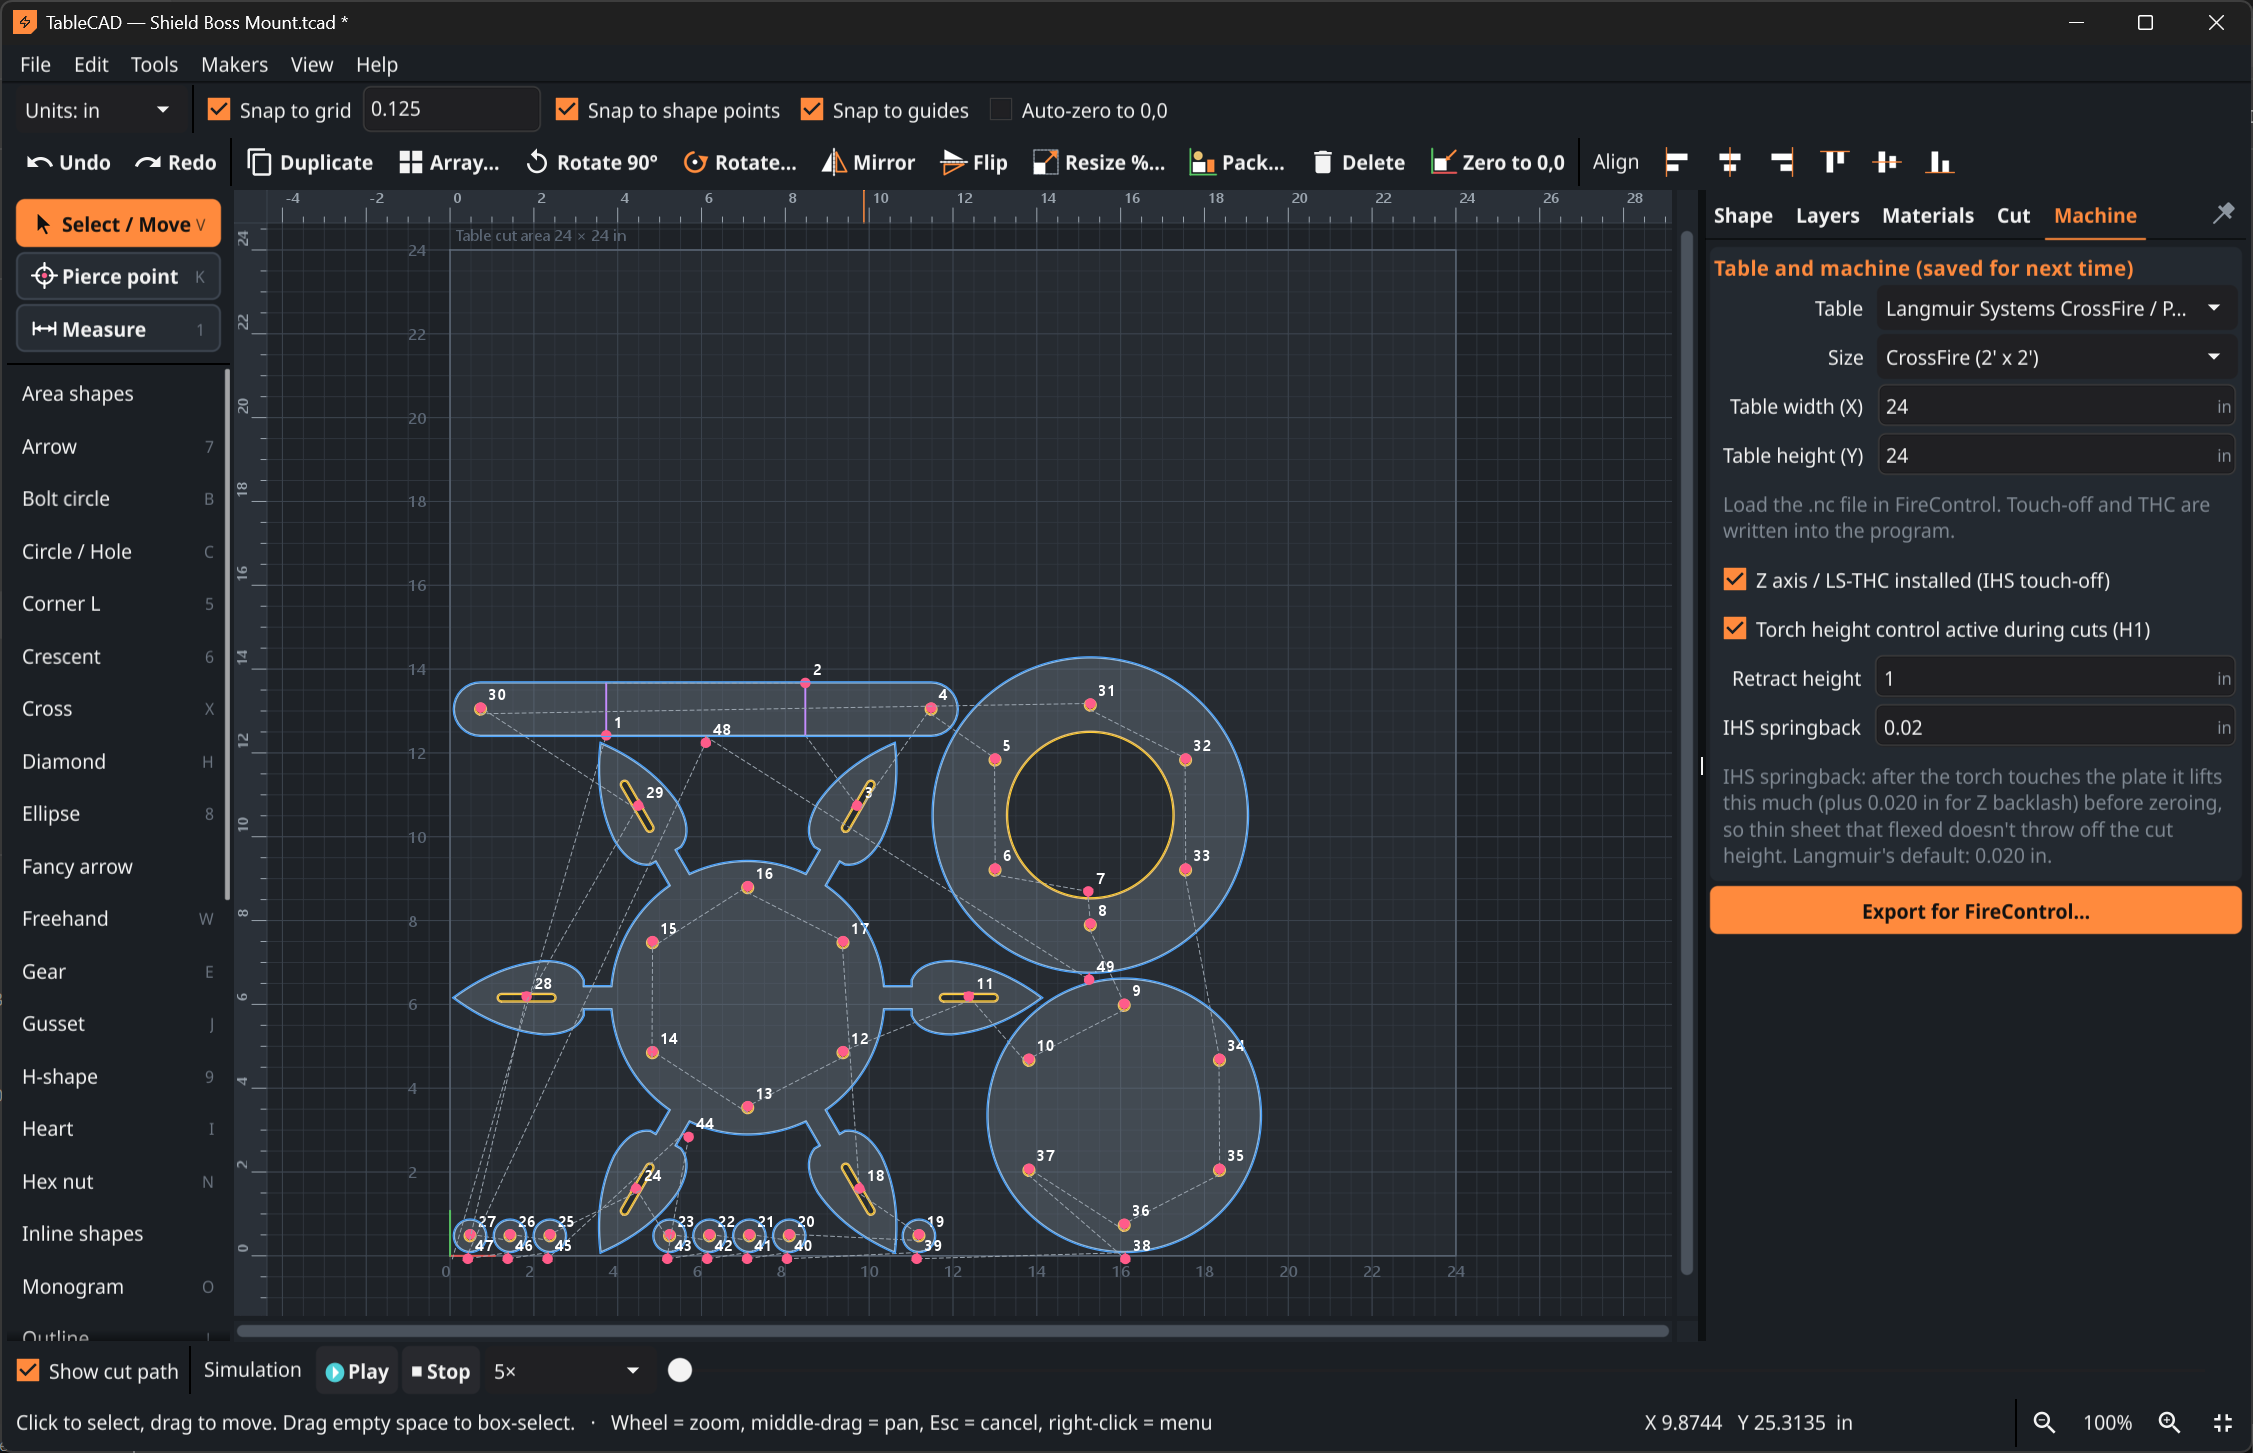2253x1453 pixels.
Task: Zoom in with magnifier plus
Action: tap(2169, 1422)
